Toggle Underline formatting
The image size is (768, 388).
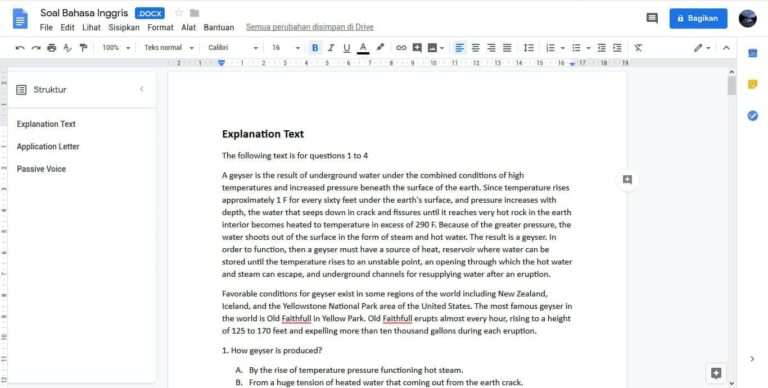(x=347, y=48)
